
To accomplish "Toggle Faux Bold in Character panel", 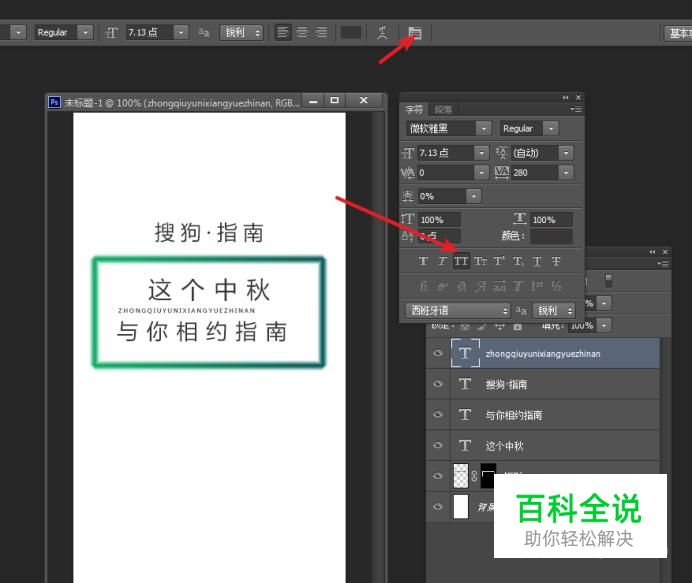I will click(x=423, y=261).
